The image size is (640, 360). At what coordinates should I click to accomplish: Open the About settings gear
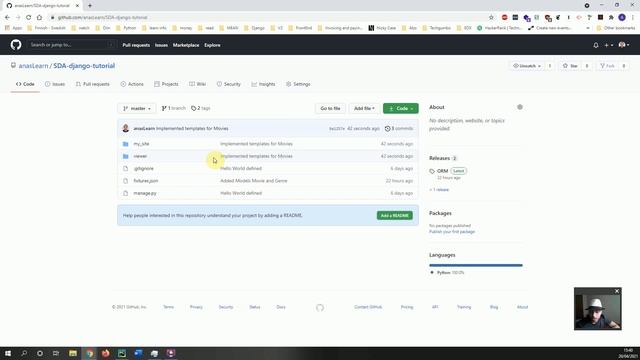[520, 107]
